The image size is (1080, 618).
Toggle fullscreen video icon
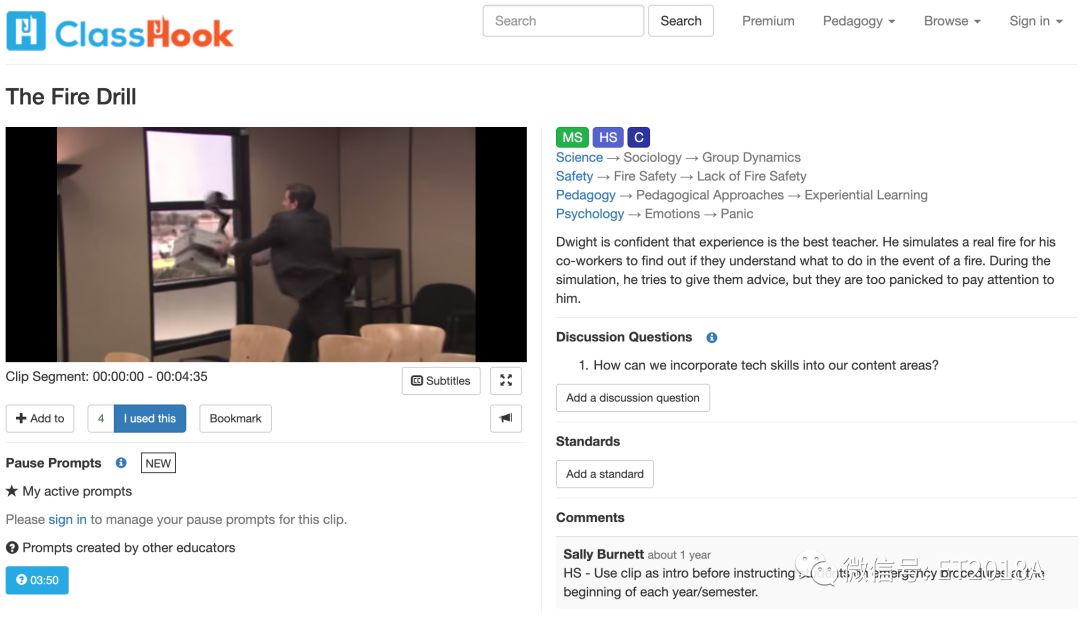pyautogui.click(x=506, y=380)
